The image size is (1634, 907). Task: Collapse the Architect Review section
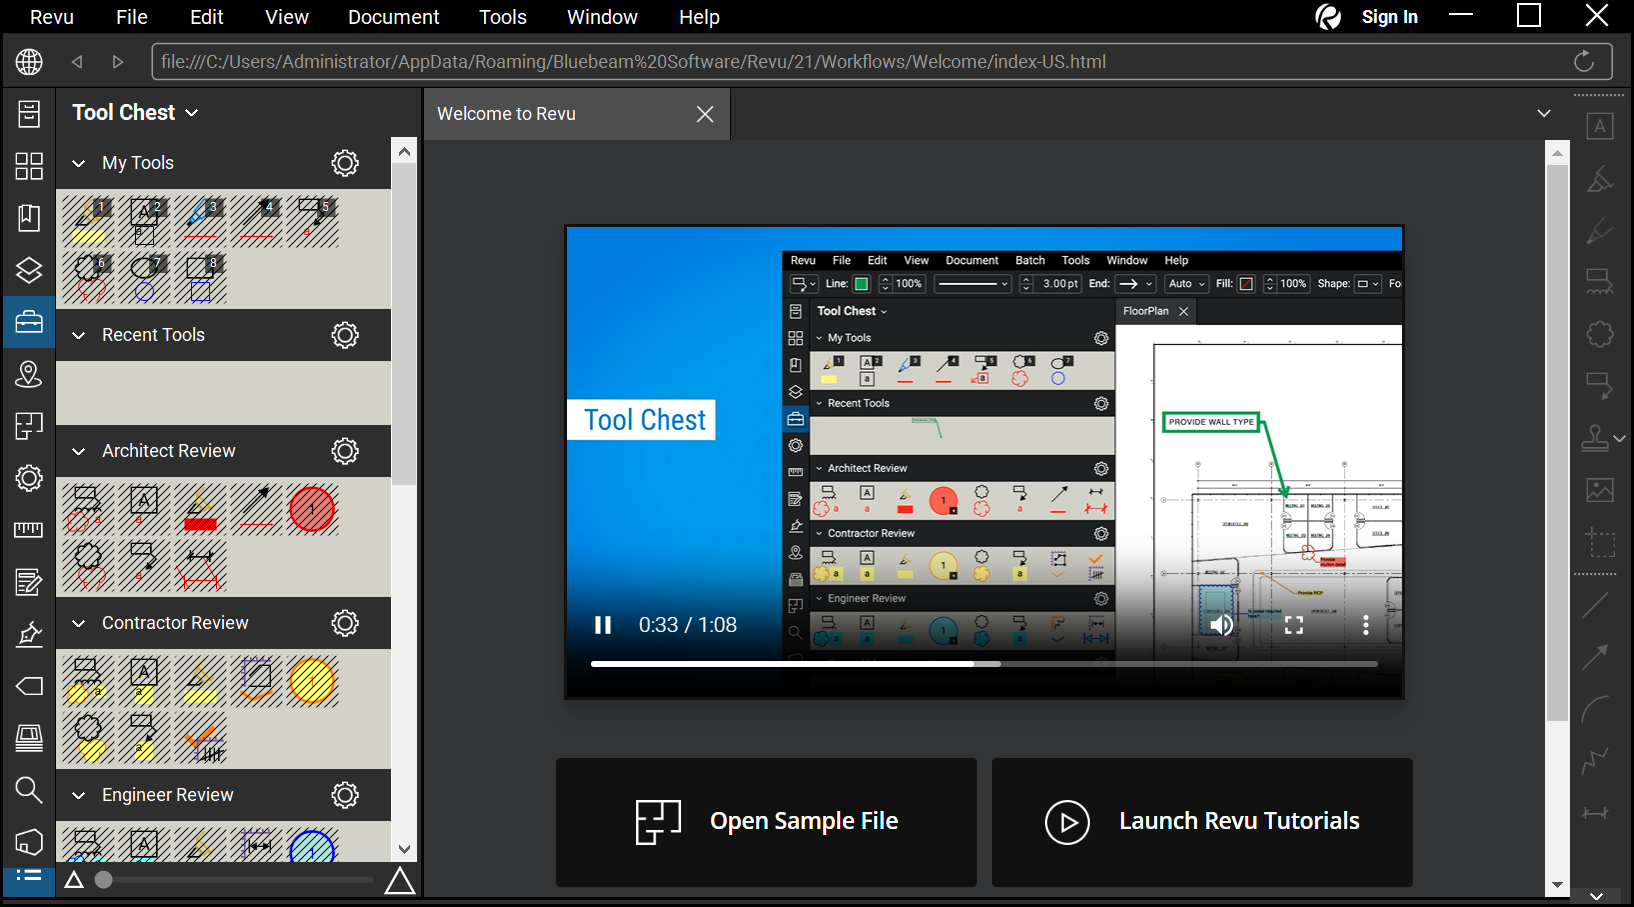tap(79, 451)
